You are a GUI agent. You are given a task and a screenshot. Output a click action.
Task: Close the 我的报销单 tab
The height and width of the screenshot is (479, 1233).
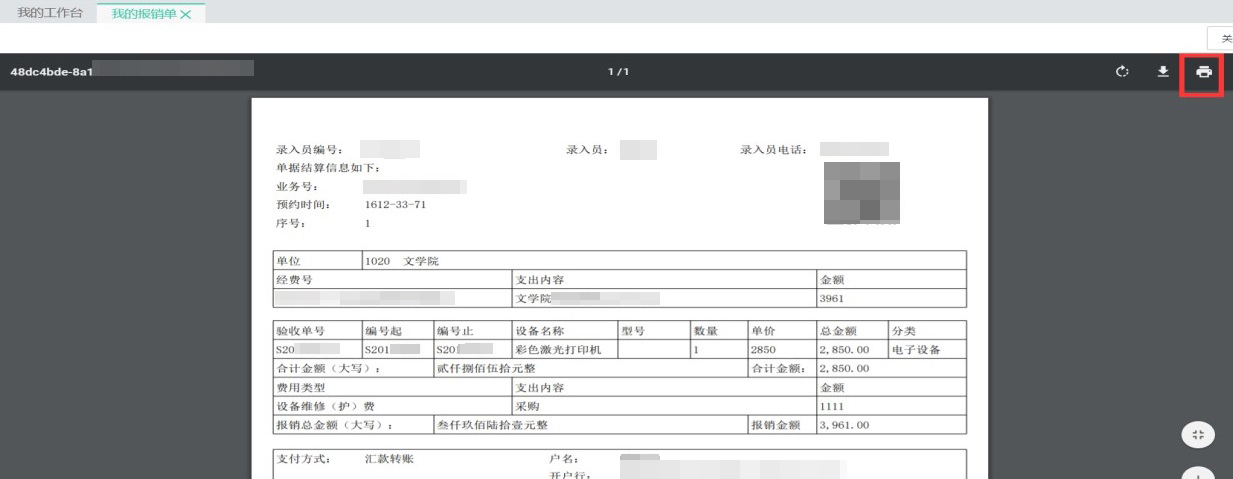(185, 14)
